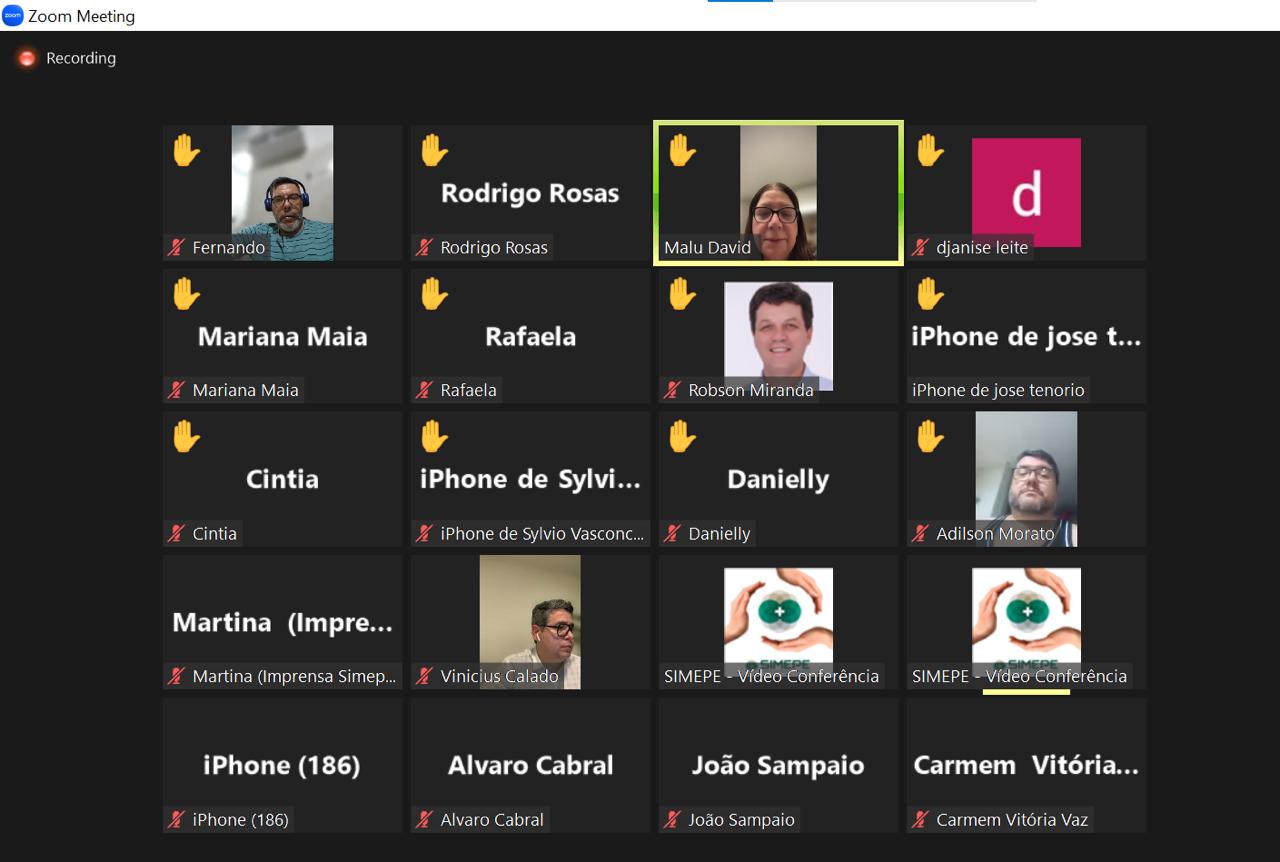This screenshot has width=1280, height=862.
Task: Click the red Recording indicator icon
Action: [x=27, y=59]
